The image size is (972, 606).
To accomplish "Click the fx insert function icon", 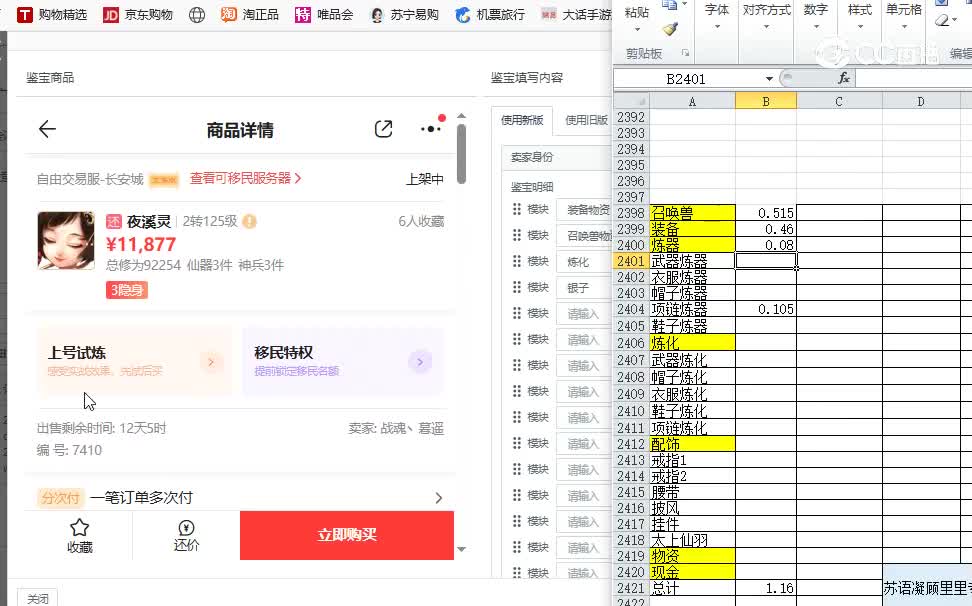I will point(843,78).
